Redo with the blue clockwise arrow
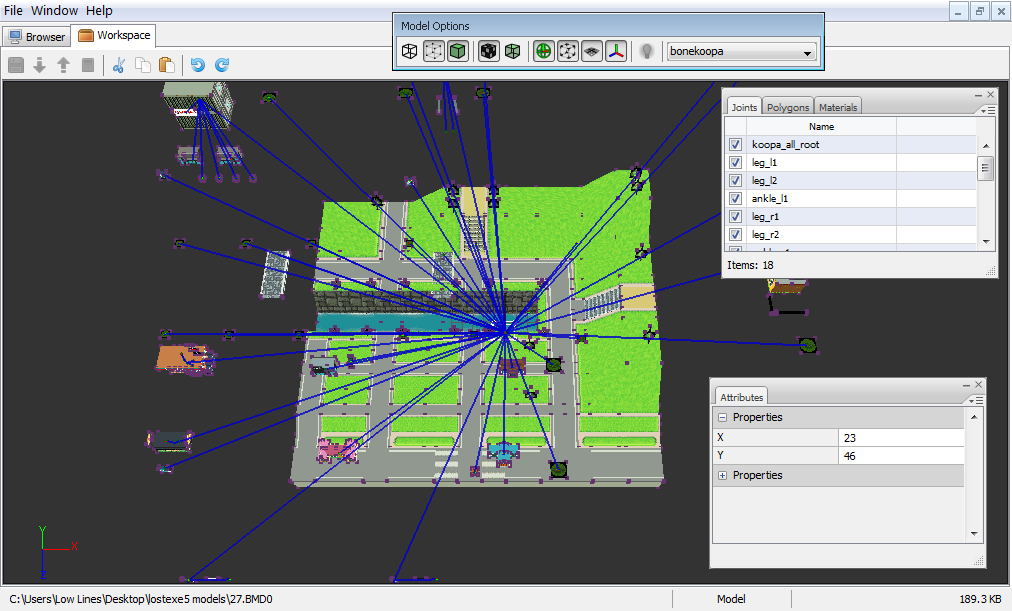This screenshot has height=611, width=1012. coord(222,65)
